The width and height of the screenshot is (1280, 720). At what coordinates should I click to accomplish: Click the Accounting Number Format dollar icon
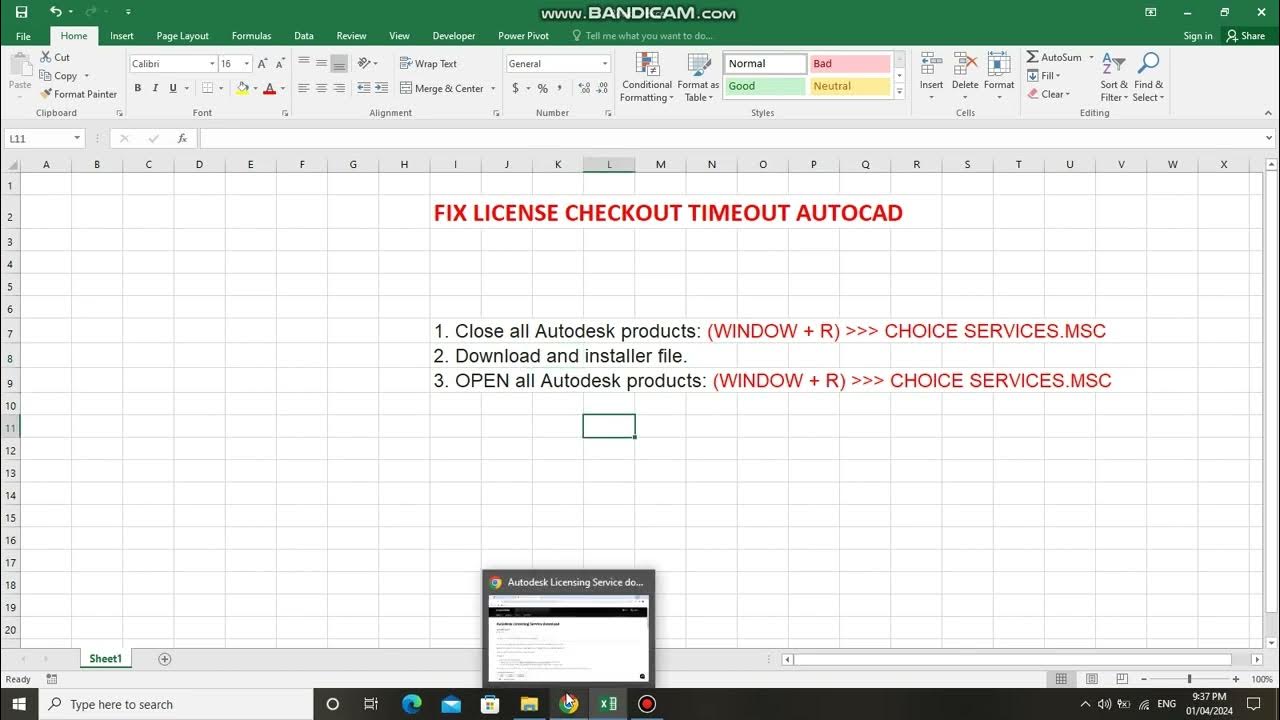(515, 88)
